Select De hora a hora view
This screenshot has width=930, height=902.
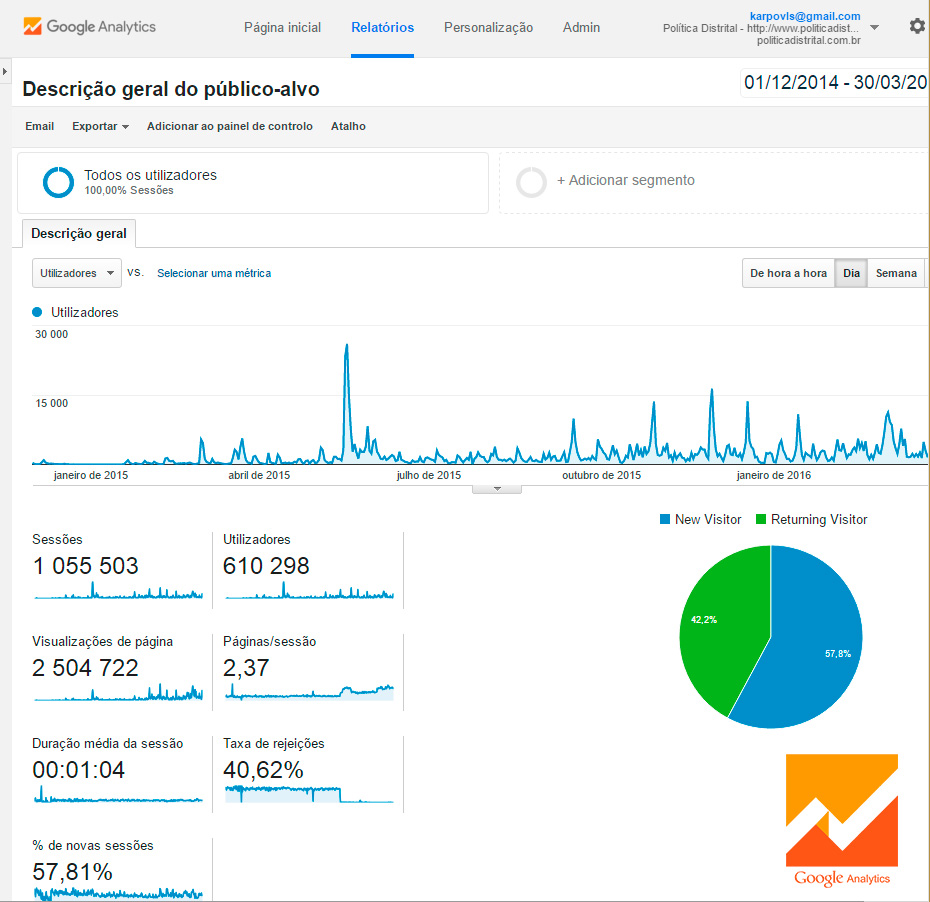point(788,273)
